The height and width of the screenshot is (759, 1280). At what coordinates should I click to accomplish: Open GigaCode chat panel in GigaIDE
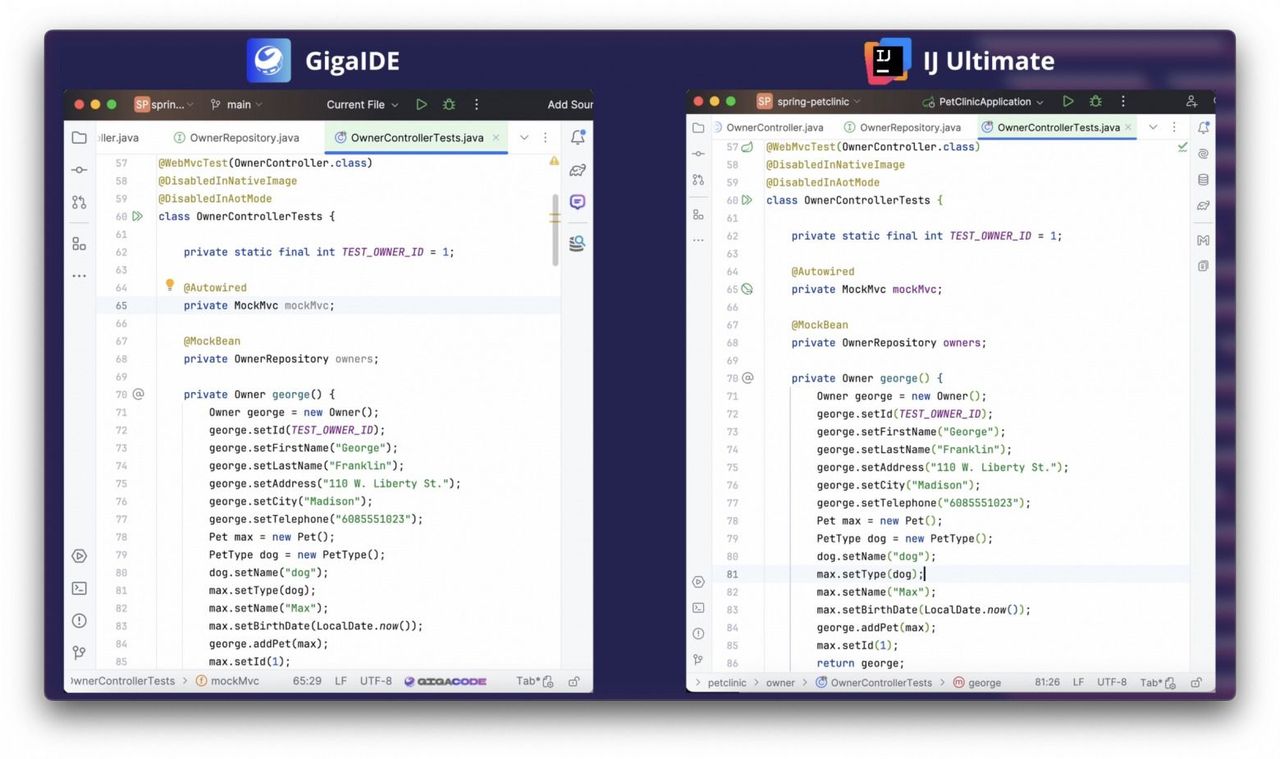click(x=578, y=202)
